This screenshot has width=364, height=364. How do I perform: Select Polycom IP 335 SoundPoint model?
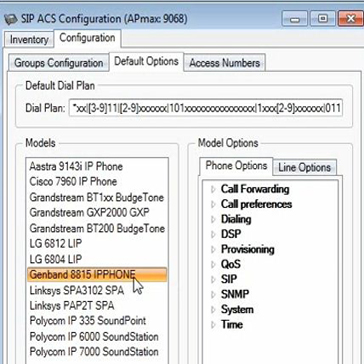(x=97, y=321)
